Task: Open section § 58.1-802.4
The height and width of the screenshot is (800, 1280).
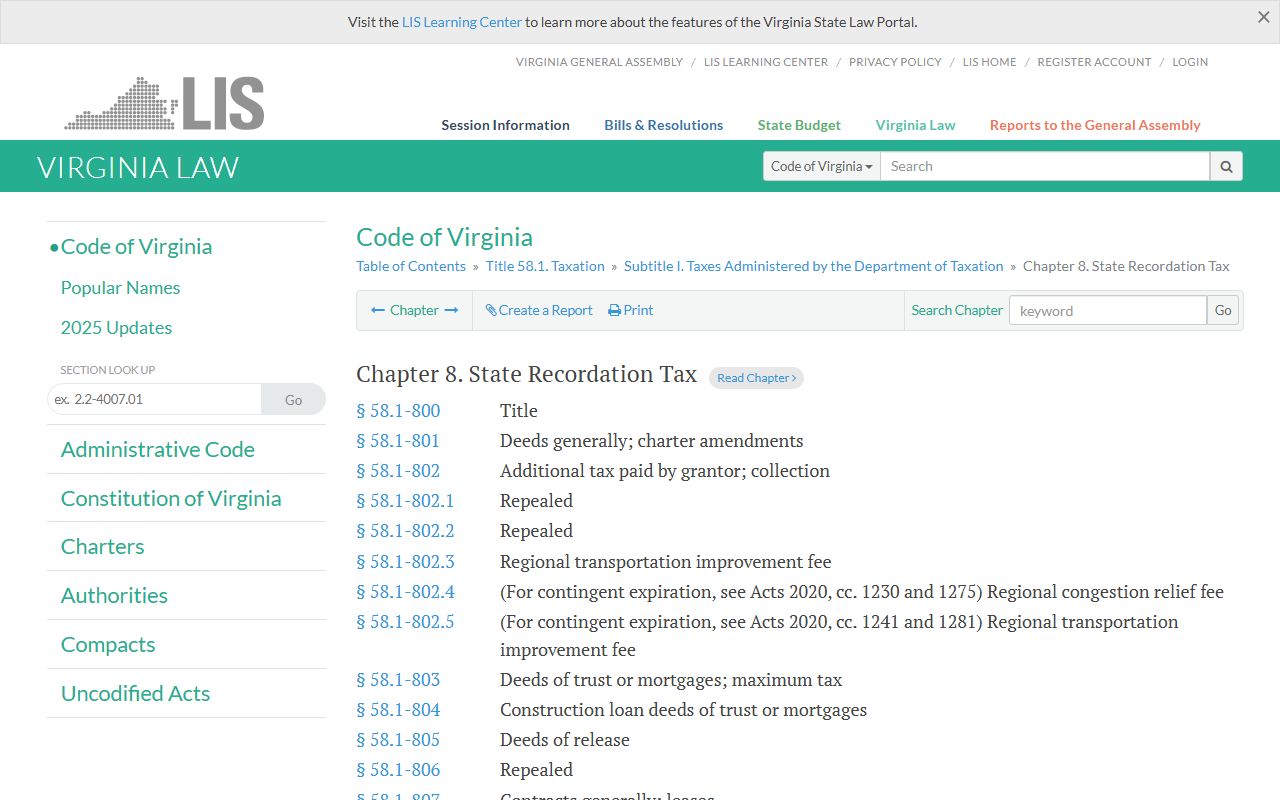Action: pyautogui.click(x=405, y=592)
